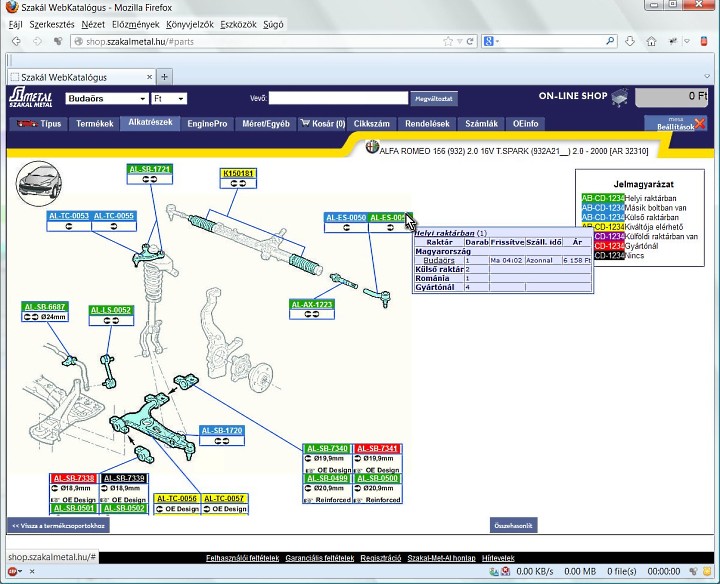Click part label AL-SB-1720
This screenshot has height=584, width=720.
(222, 431)
